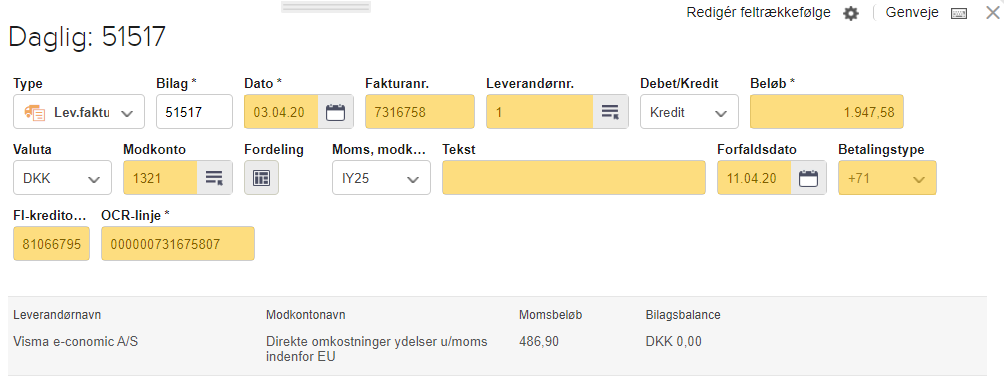The height and width of the screenshot is (387, 1004).
Task: Click into the empty Tekst field
Action: pos(574,178)
